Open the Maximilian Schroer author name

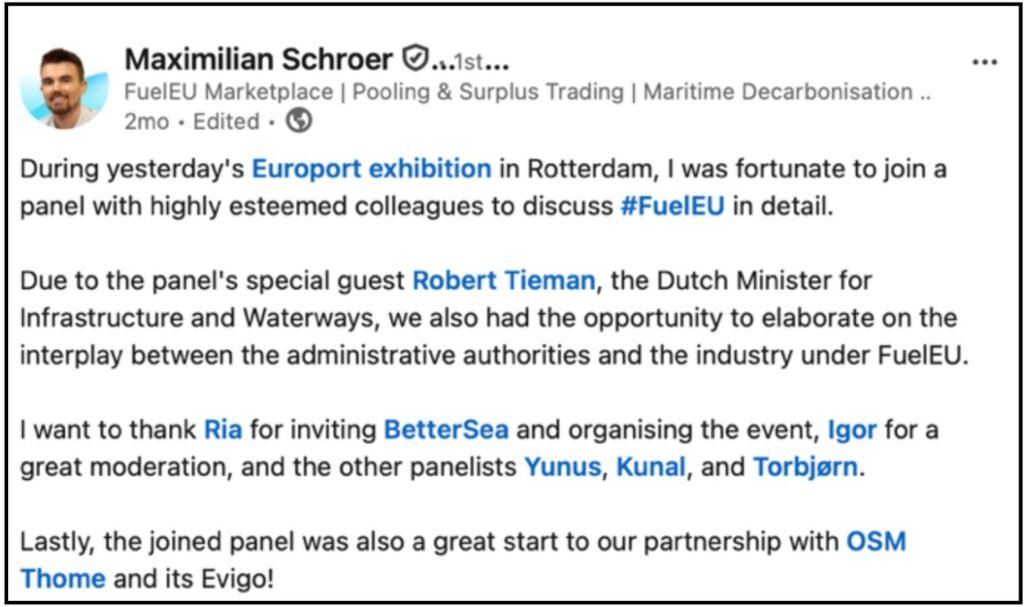click(259, 60)
